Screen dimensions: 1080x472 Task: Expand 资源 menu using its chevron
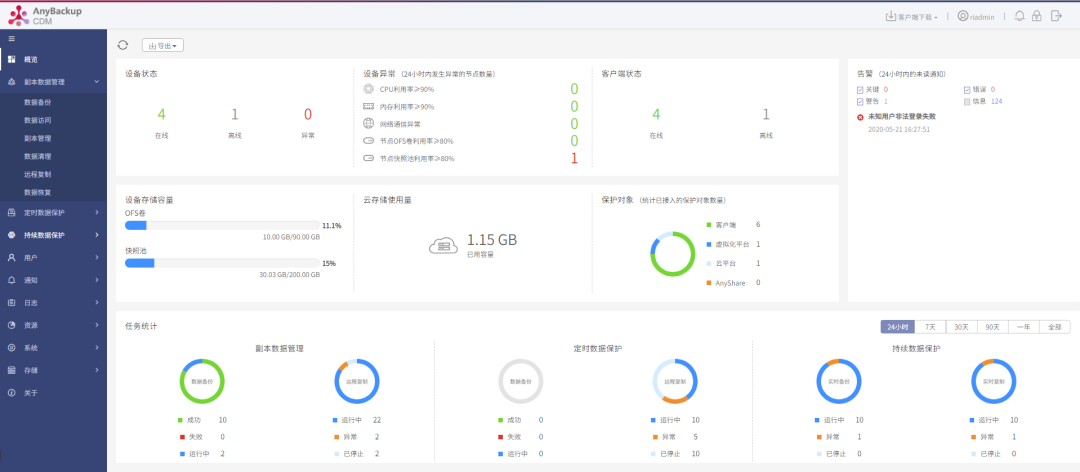tap(96, 325)
